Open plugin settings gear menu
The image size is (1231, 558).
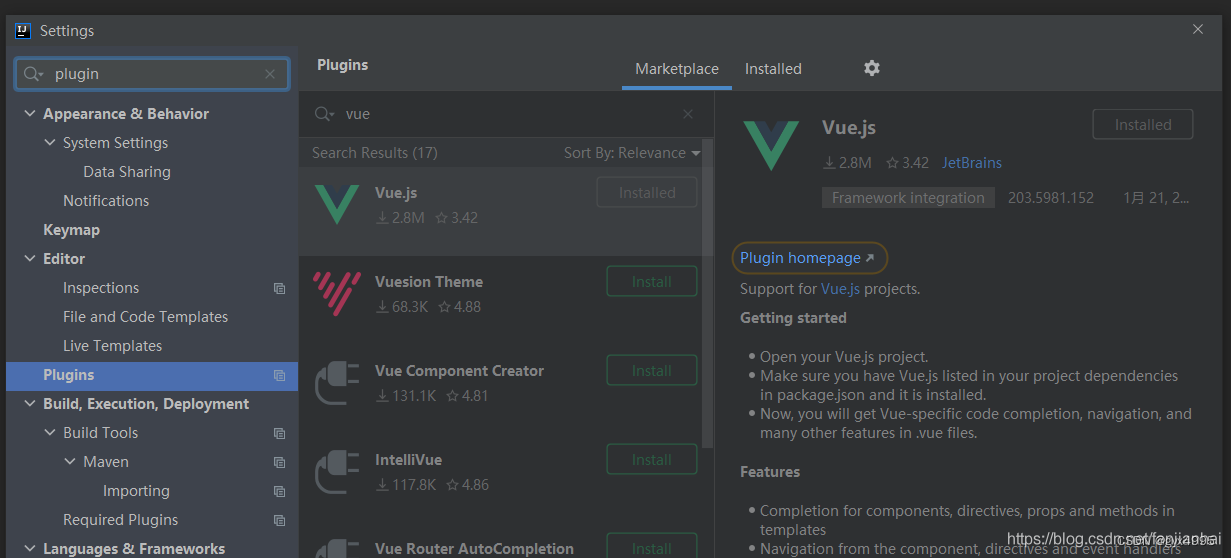coord(872,68)
